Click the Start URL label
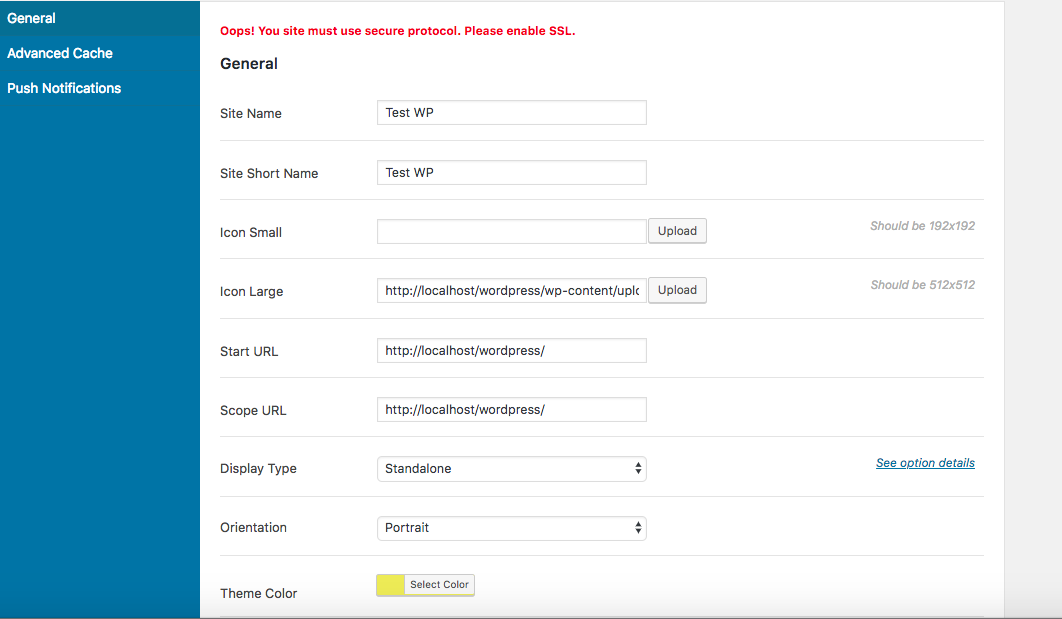1062x619 pixels. pos(249,351)
